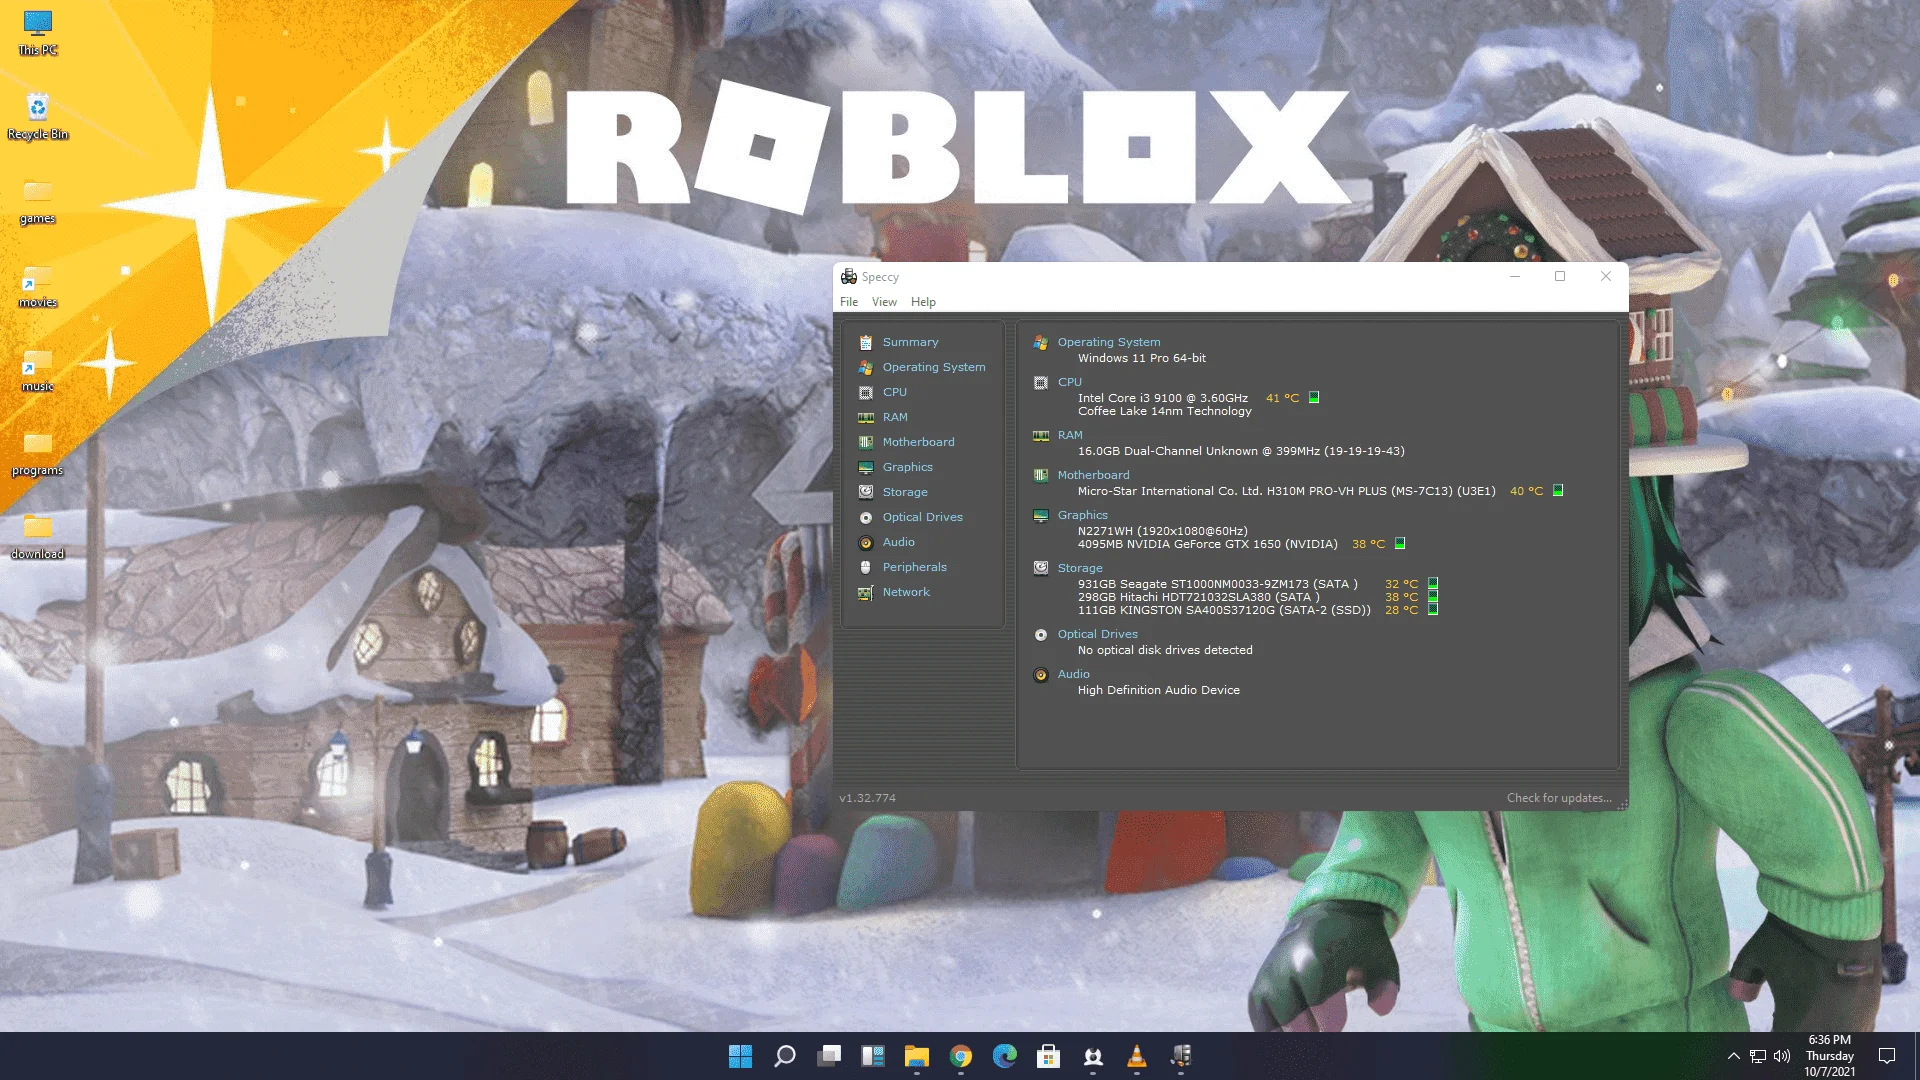This screenshot has width=1920, height=1080.
Task: Click the 'Windows 11 Pro 64-bit' text
Action: pos(1141,358)
